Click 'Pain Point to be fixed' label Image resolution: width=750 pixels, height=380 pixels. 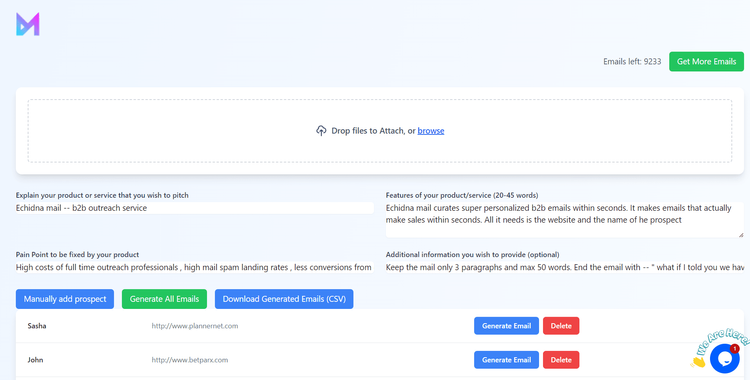click(77, 255)
